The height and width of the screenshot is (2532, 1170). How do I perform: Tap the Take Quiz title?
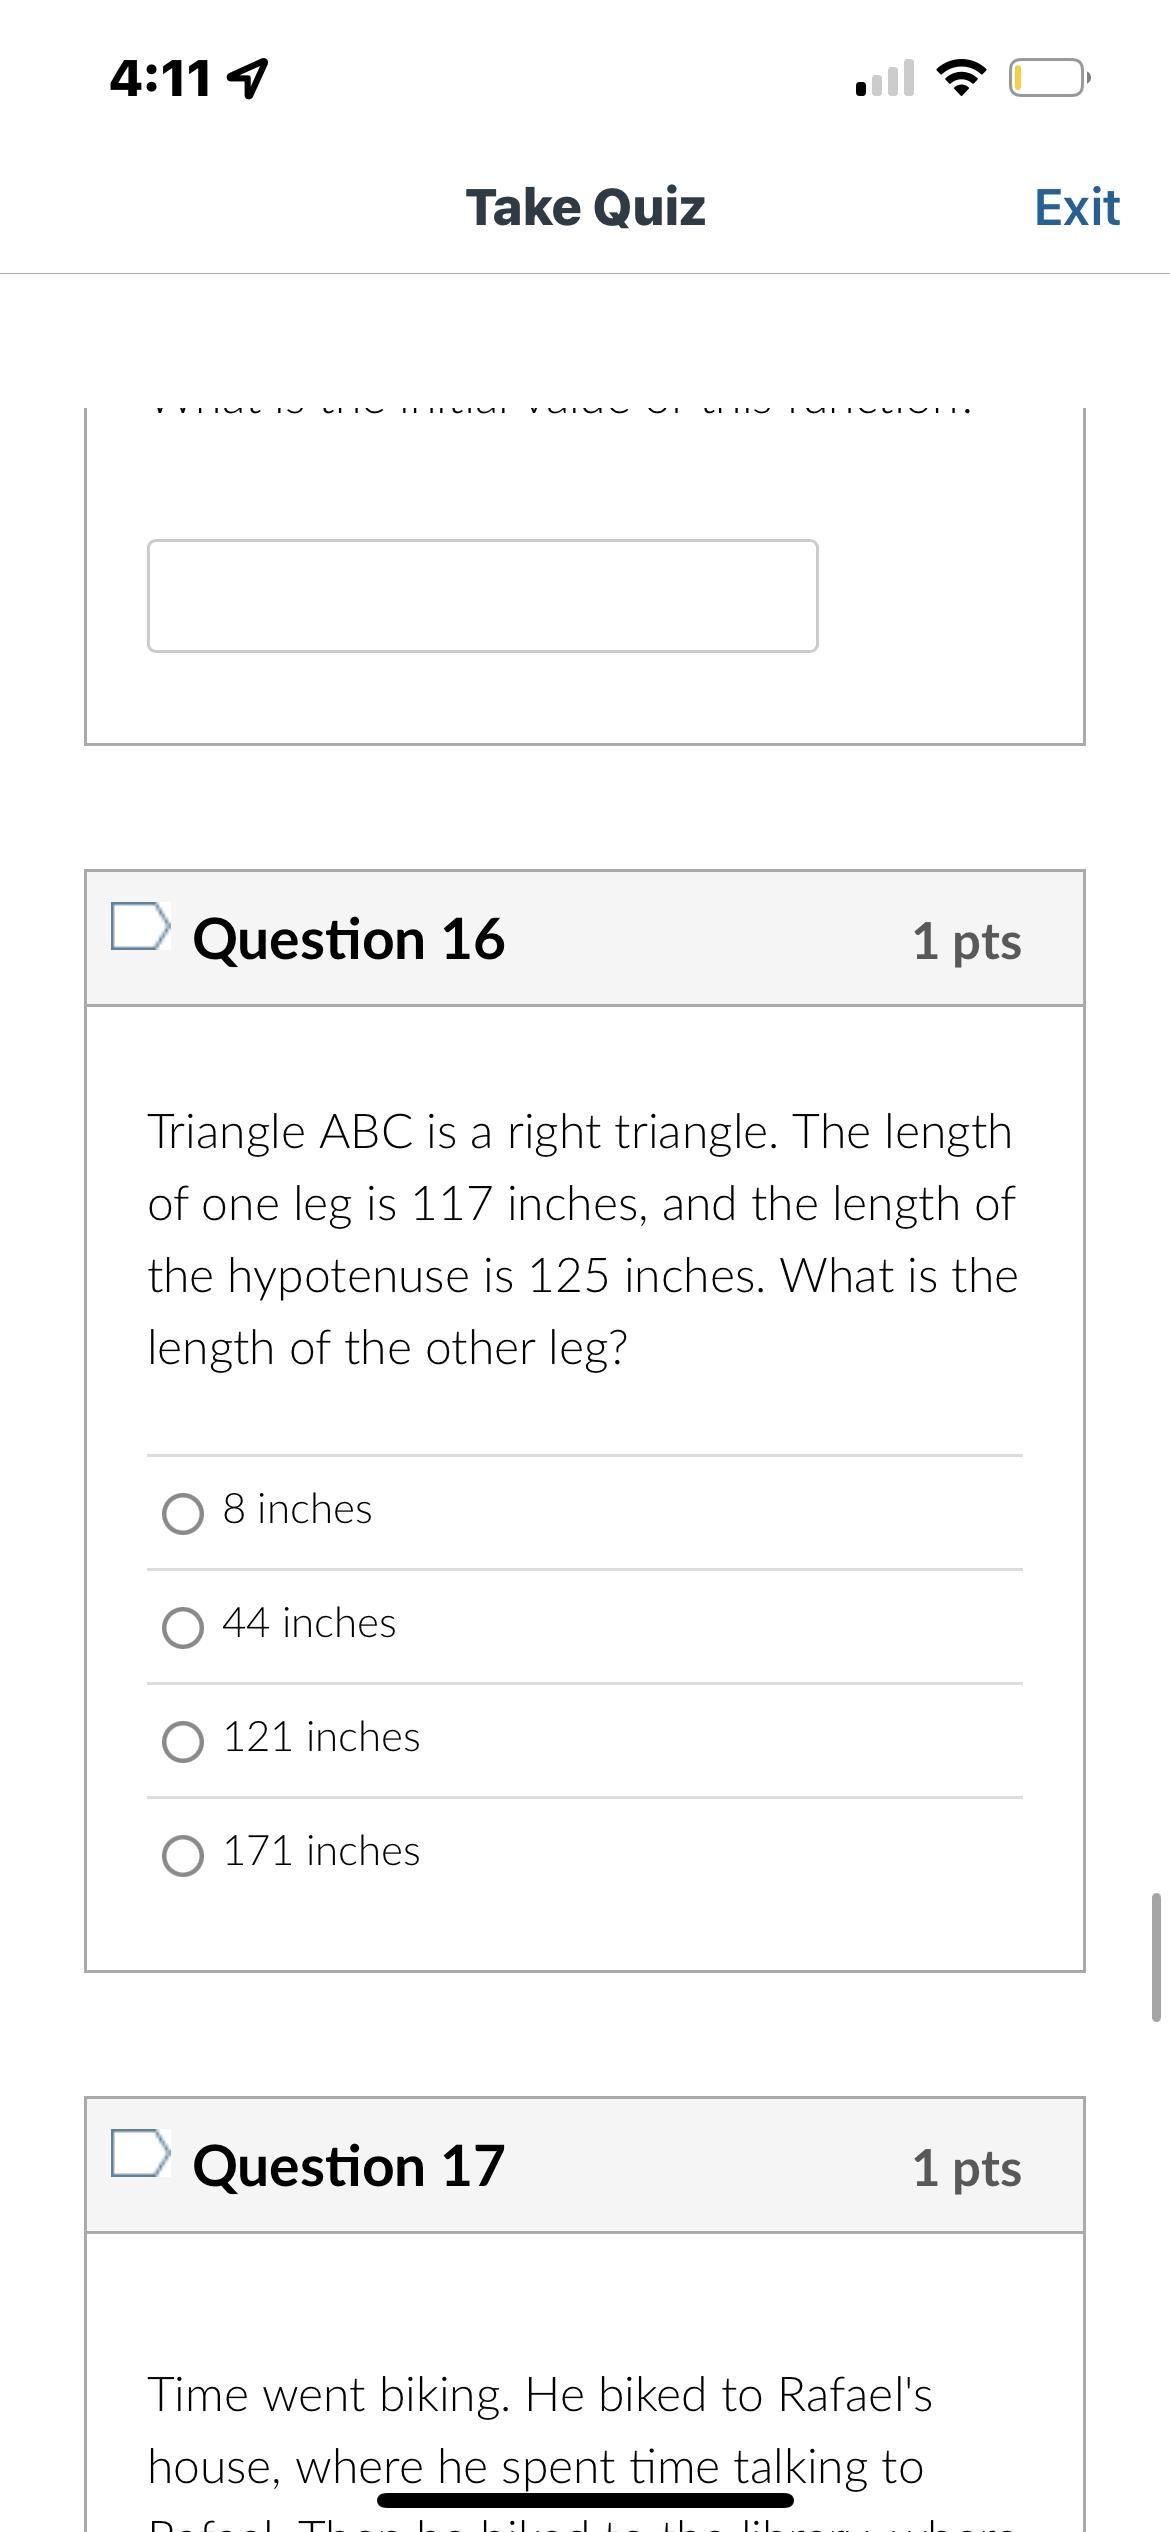coord(585,207)
